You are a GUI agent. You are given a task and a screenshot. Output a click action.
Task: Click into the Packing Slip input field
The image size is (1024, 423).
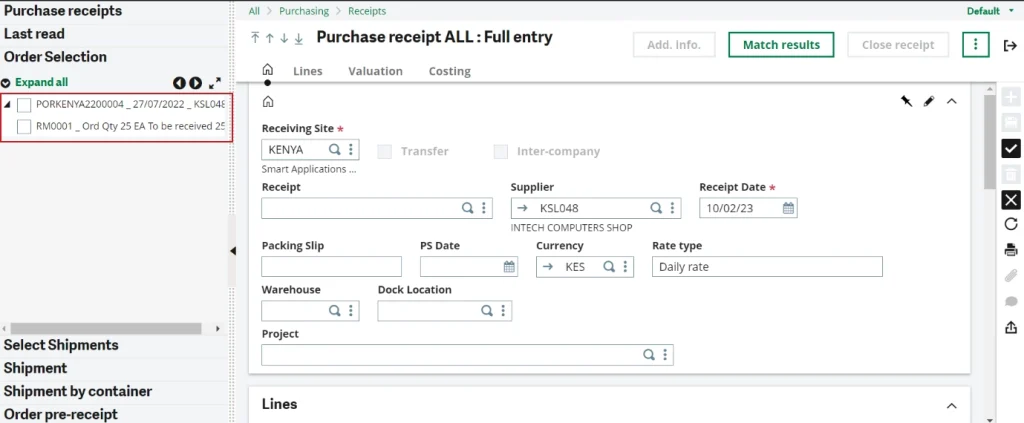coord(331,267)
